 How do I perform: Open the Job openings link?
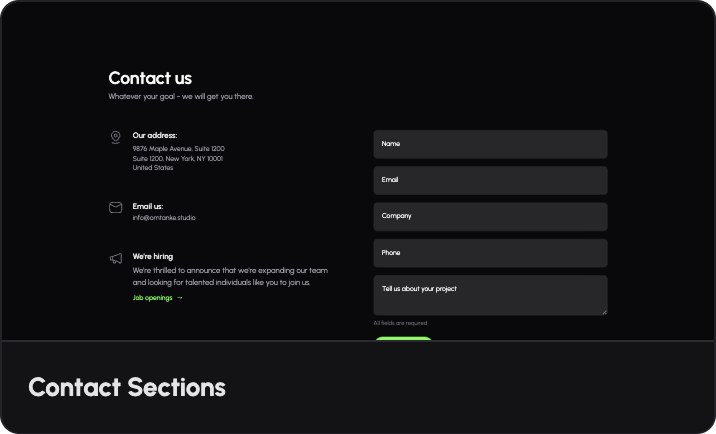pyautogui.click(x=152, y=298)
